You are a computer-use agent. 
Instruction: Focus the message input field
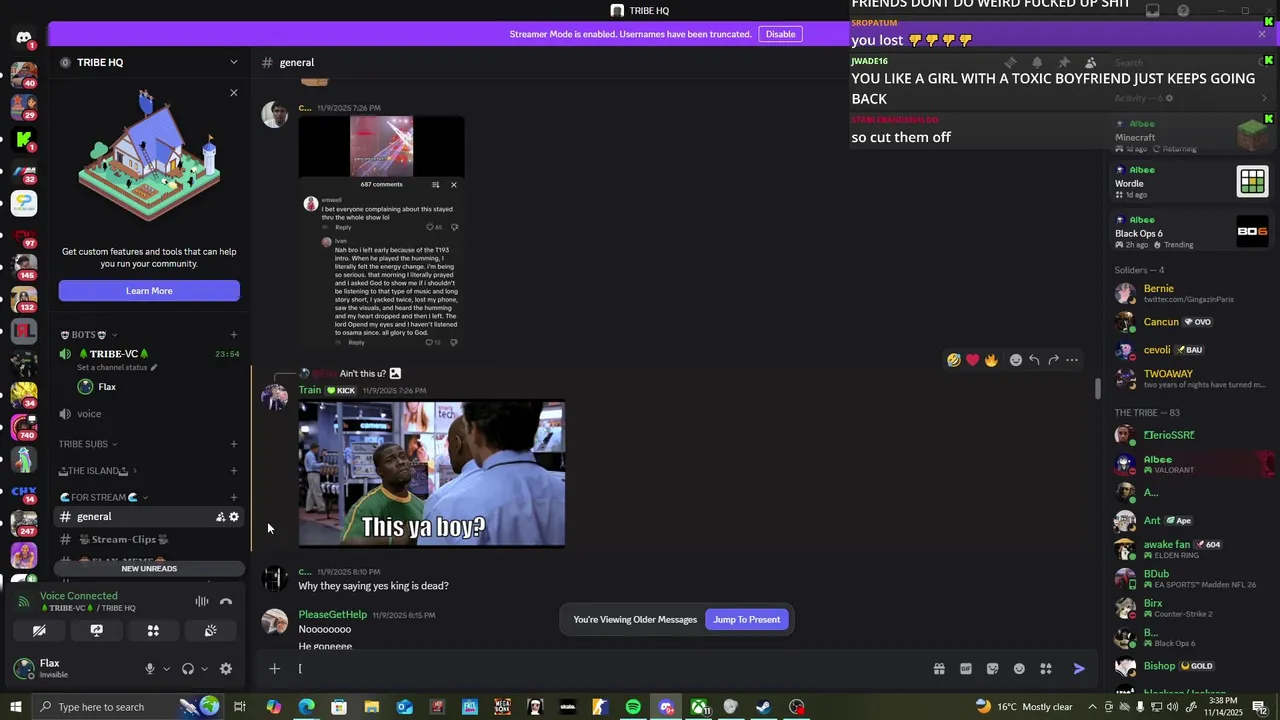point(610,669)
